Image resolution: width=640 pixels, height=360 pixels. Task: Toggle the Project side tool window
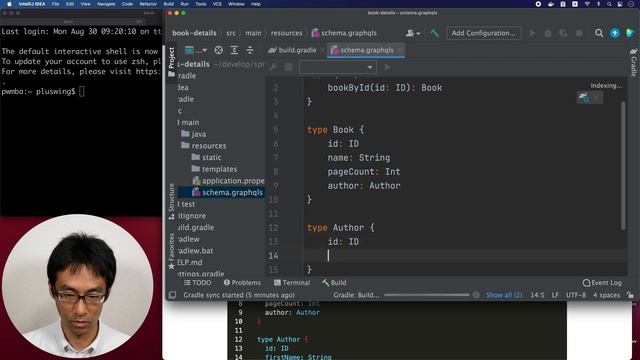click(x=171, y=62)
